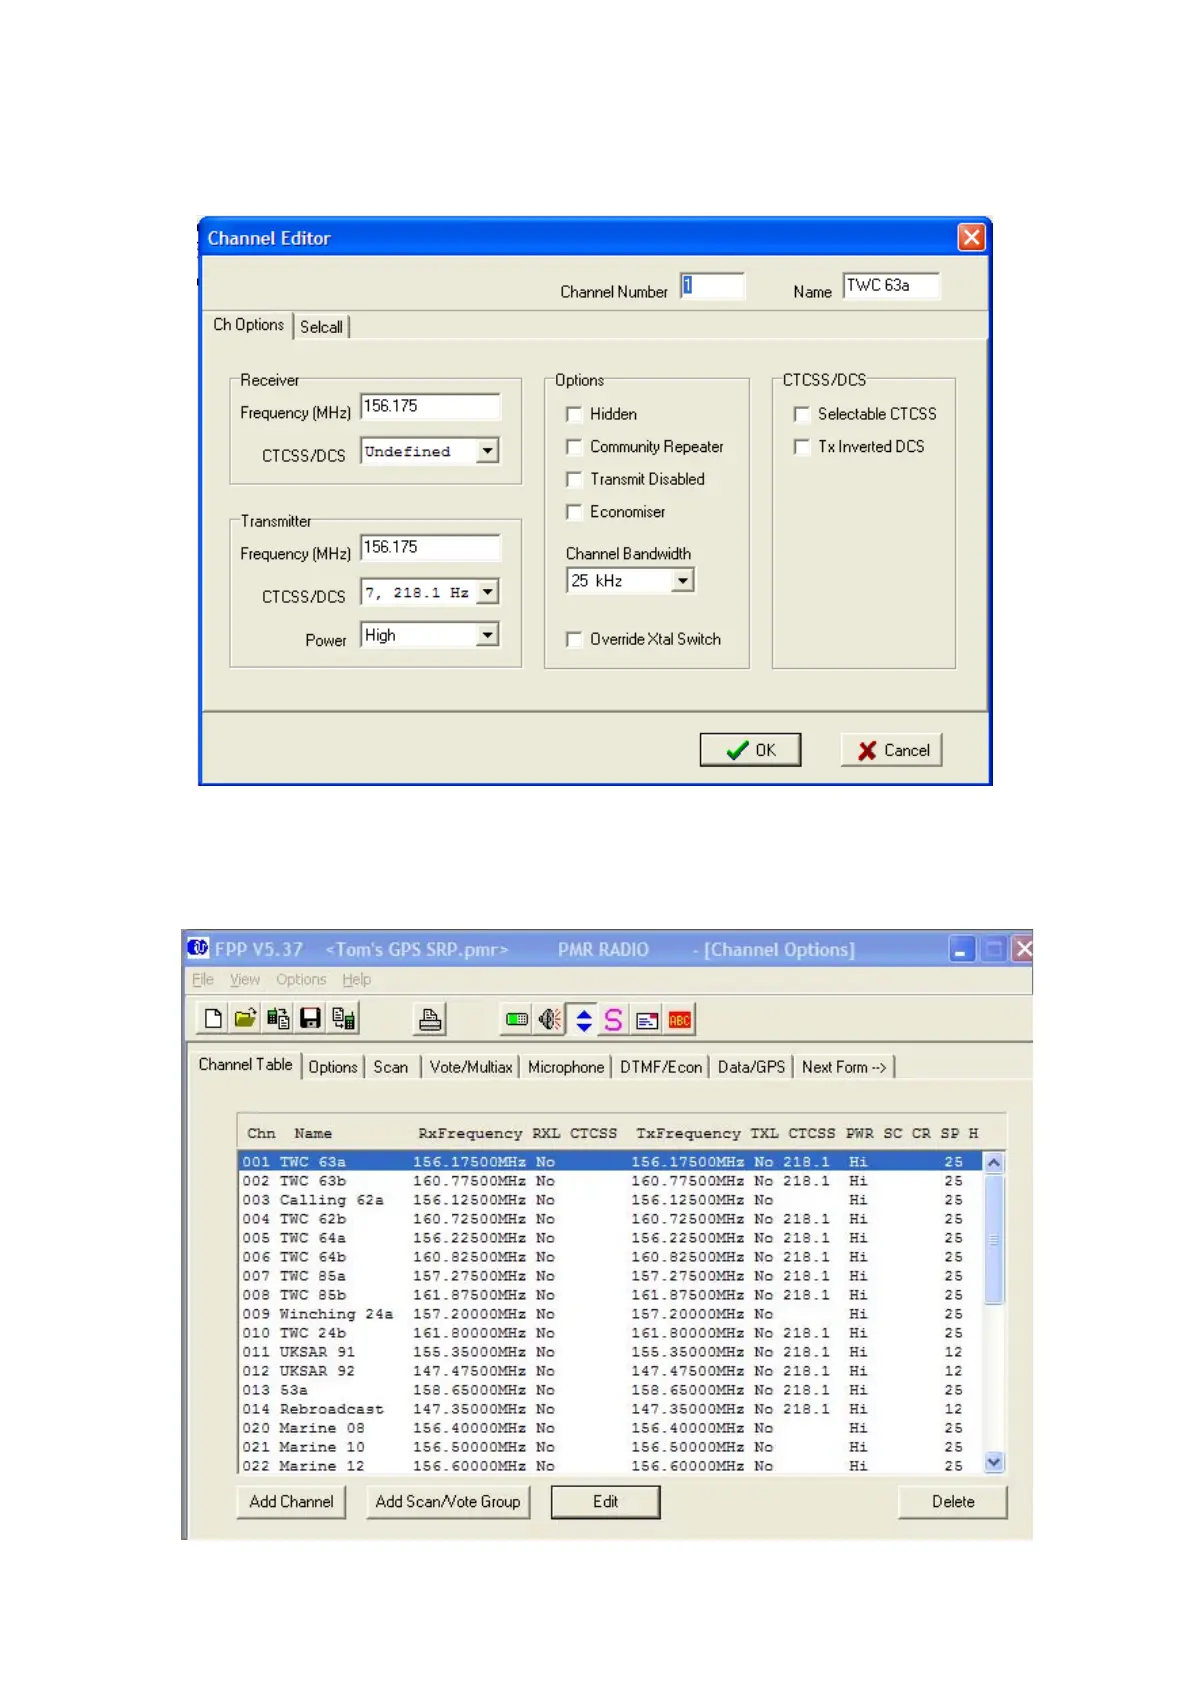Click the magenta S toolbar icon
Image resolution: width=1190 pixels, height=1684 pixels.
point(614,1019)
